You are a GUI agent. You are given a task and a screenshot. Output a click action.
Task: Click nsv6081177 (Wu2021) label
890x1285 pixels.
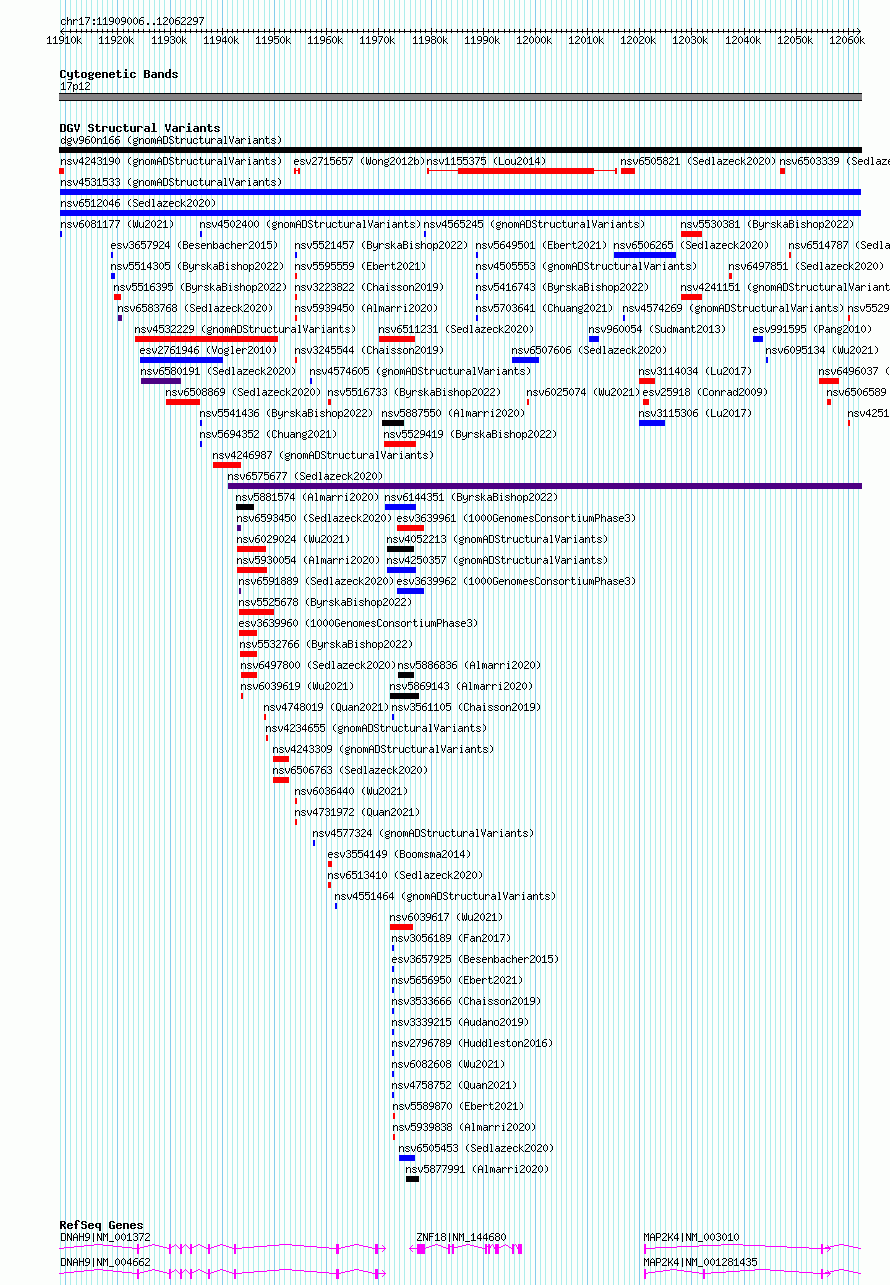click(x=117, y=224)
